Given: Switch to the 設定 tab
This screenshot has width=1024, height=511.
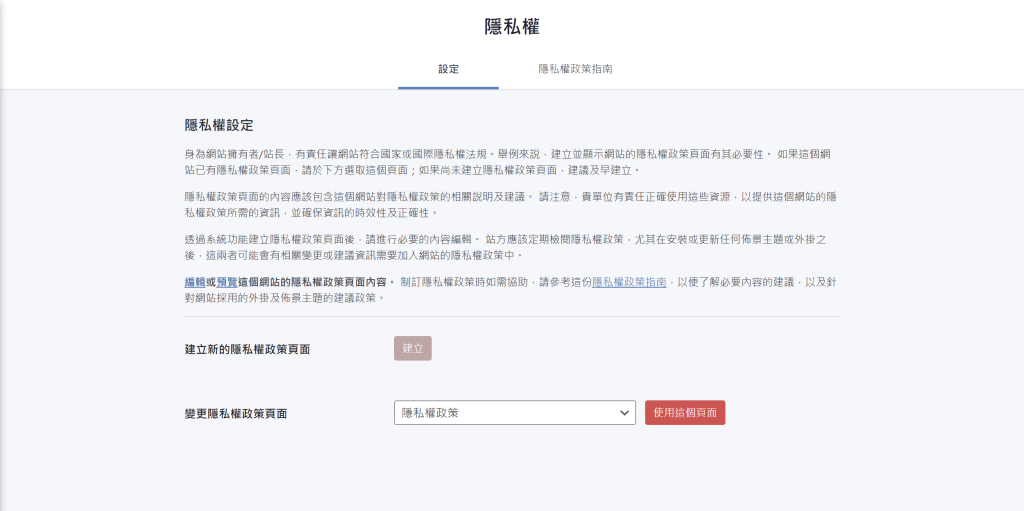Looking at the screenshot, I should [449, 69].
